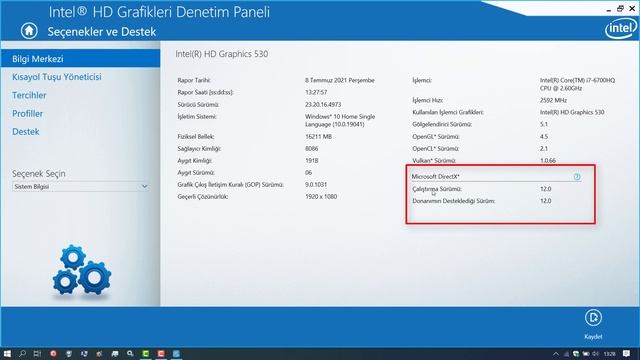Click the OpenGL version 4.5

[544, 136]
